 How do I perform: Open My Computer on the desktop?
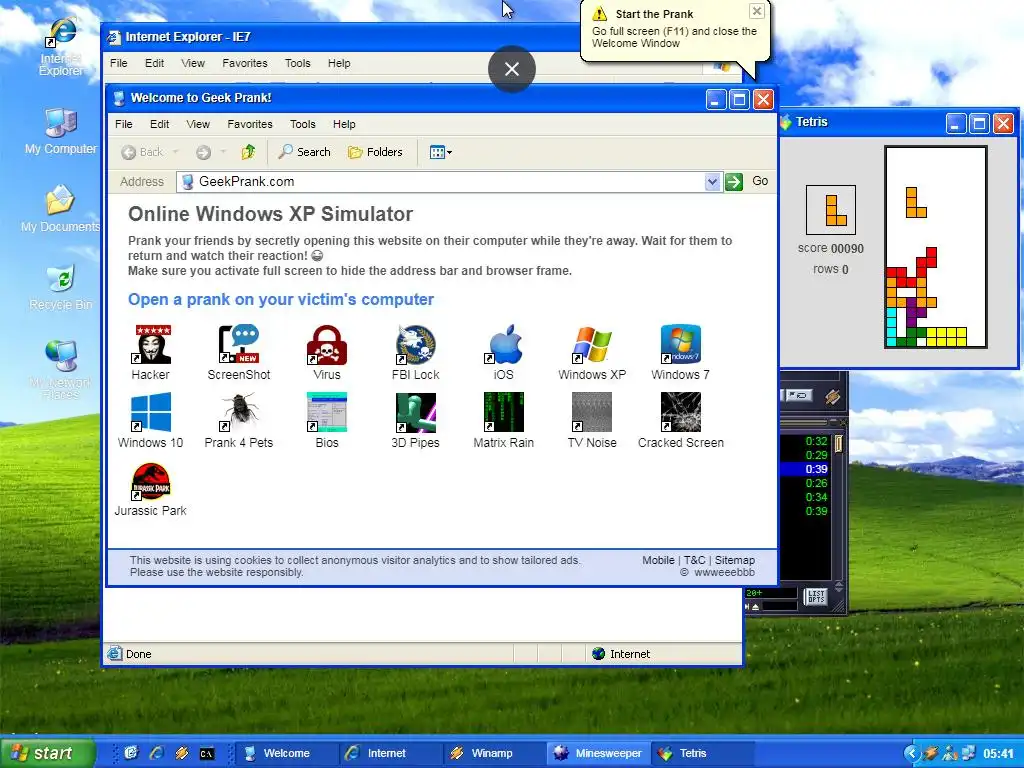pos(61,131)
